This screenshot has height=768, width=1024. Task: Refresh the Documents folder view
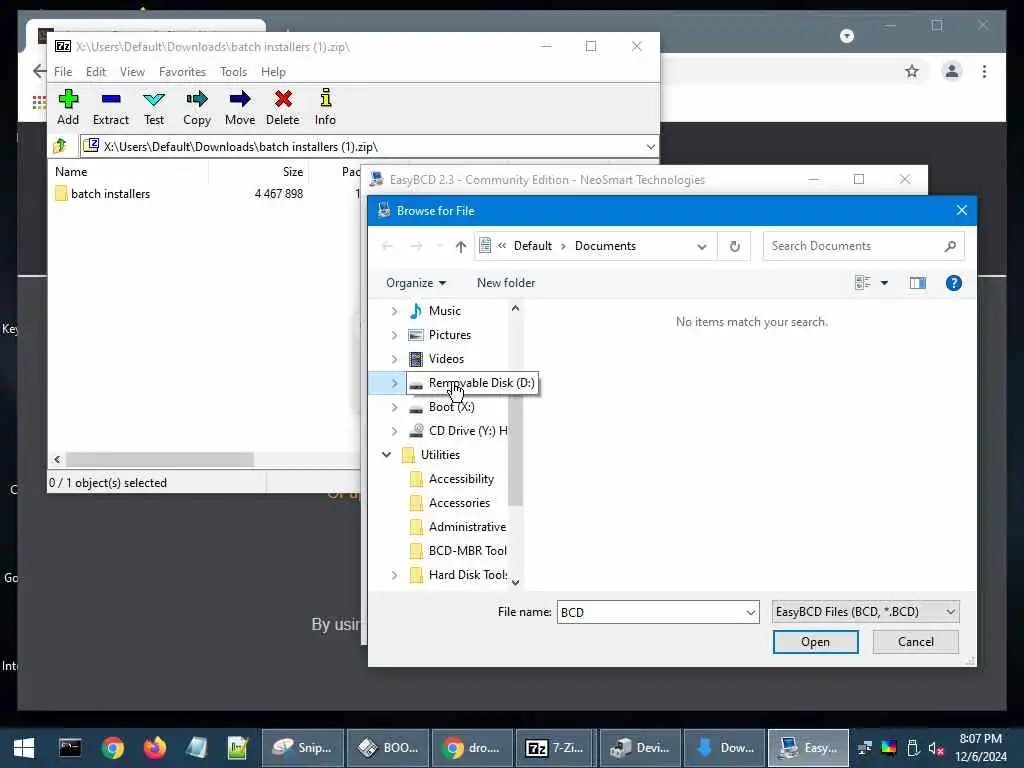click(x=735, y=246)
